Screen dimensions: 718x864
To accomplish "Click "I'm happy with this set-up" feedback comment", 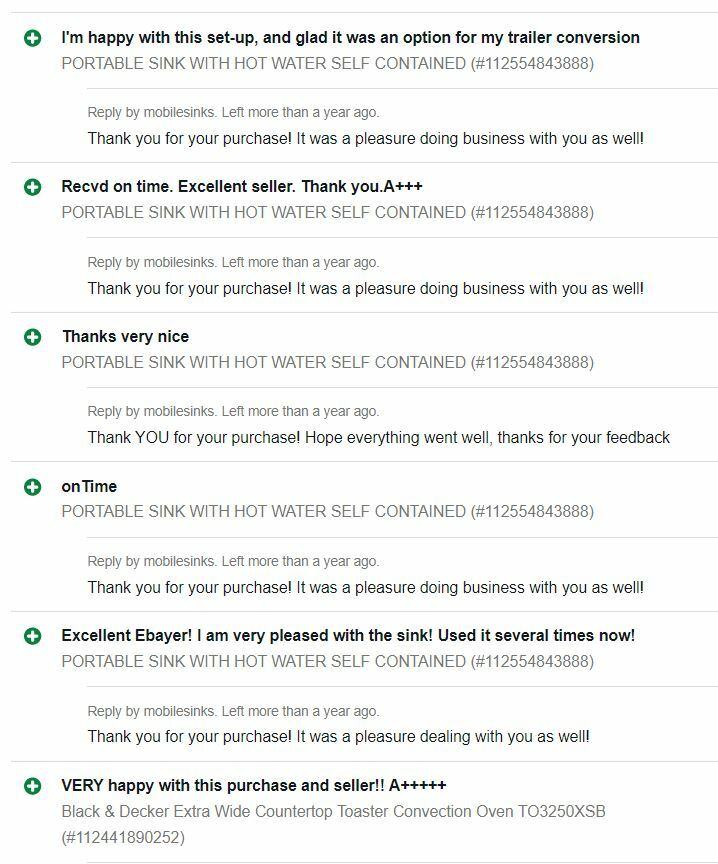I will point(350,37).
